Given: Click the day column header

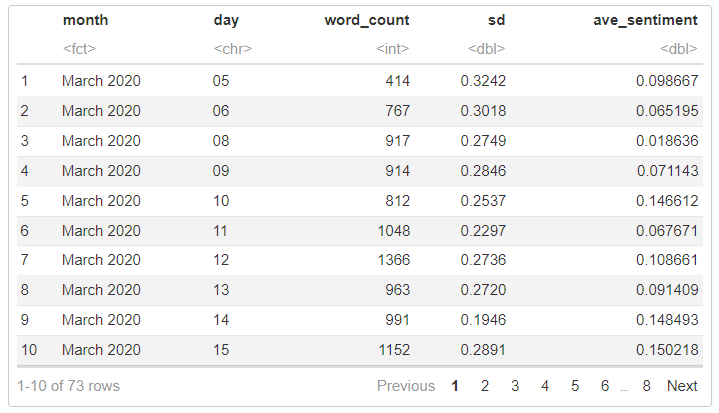Looking at the screenshot, I should pyautogui.click(x=227, y=20).
